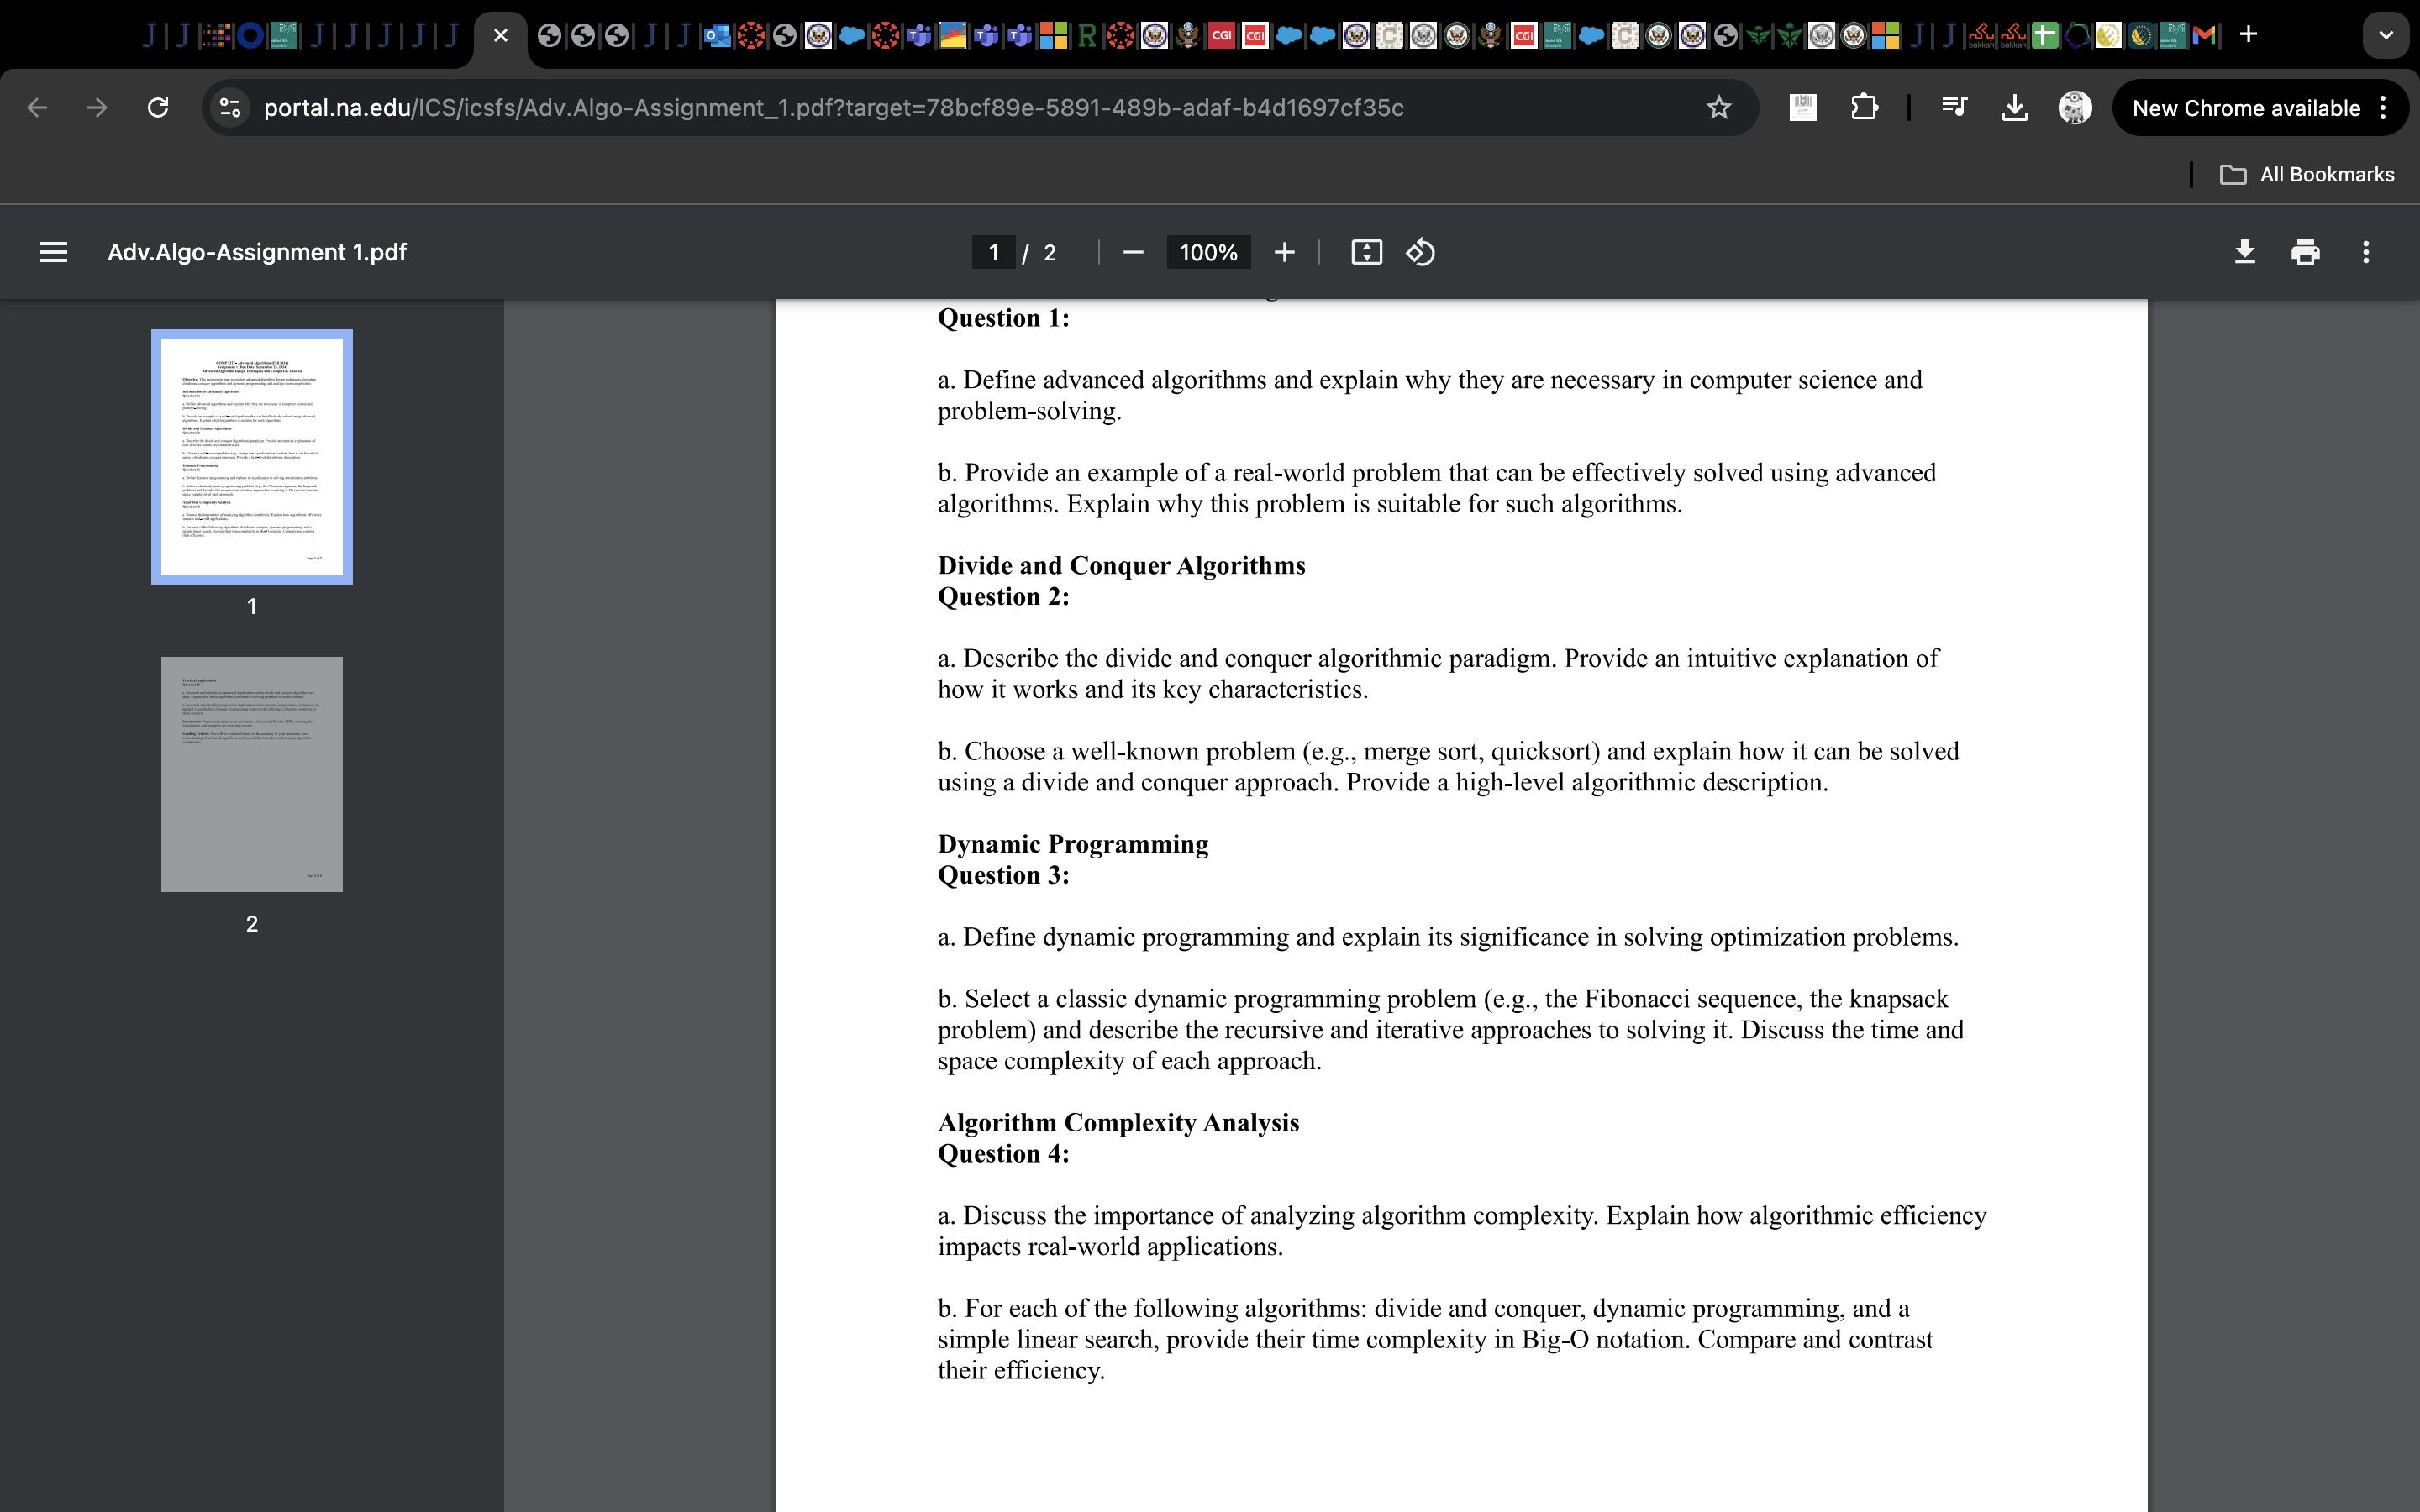Open the PDF sidebar menu
Image resolution: width=2420 pixels, height=1512 pixels.
[x=53, y=252]
